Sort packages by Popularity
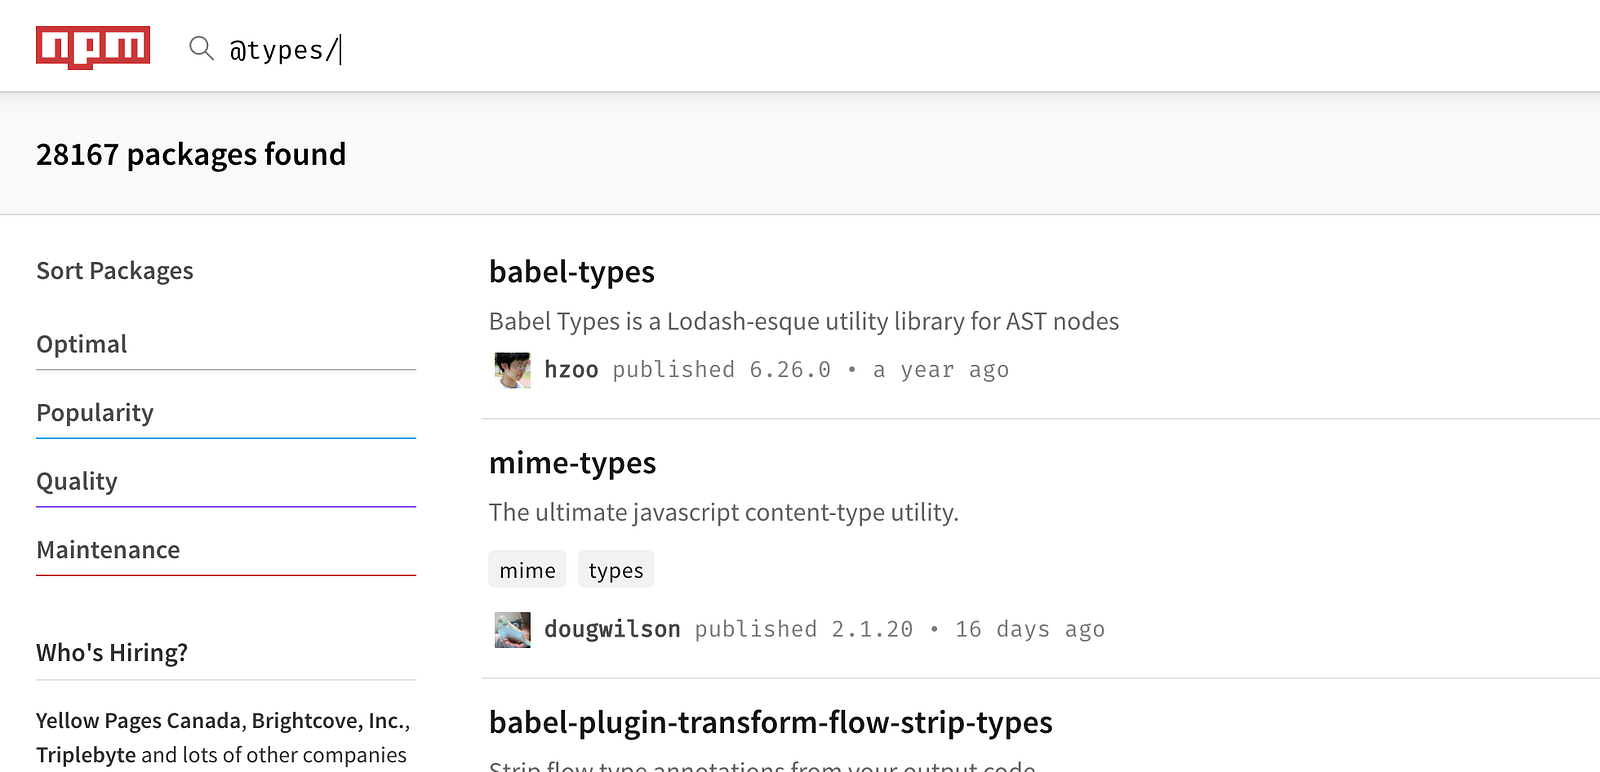 (x=95, y=413)
